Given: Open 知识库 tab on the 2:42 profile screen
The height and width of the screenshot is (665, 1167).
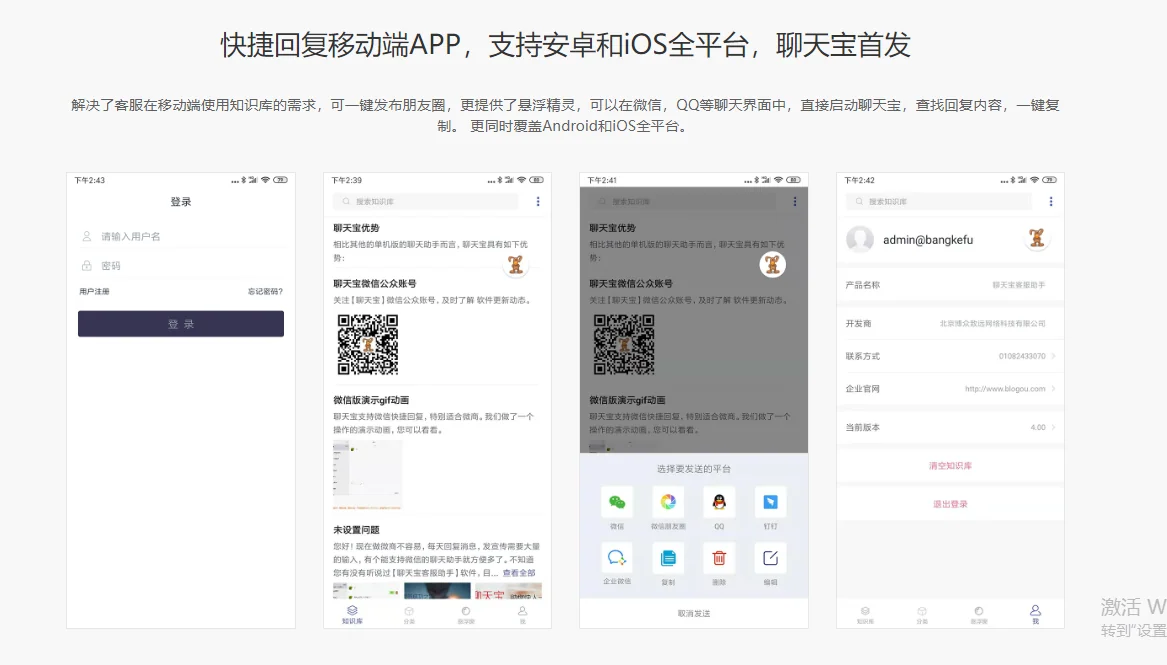Looking at the screenshot, I should click(865, 615).
